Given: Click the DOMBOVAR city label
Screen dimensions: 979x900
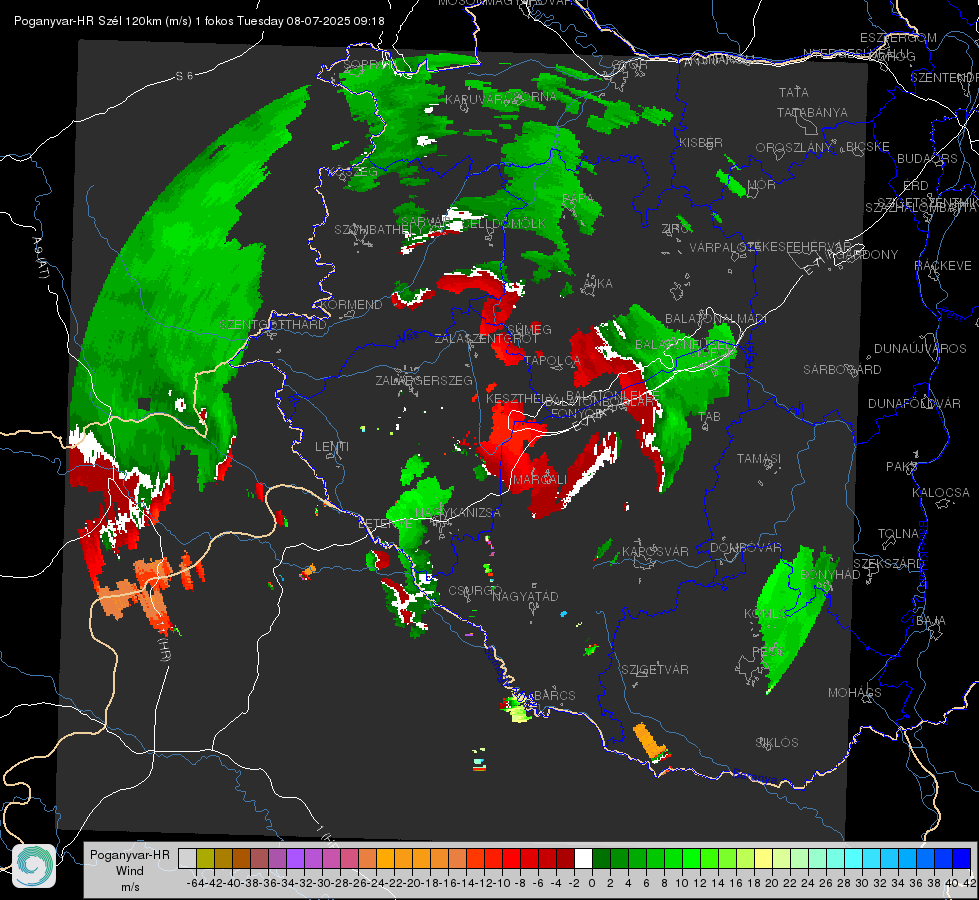Looking at the screenshot, I should (745, 548).
